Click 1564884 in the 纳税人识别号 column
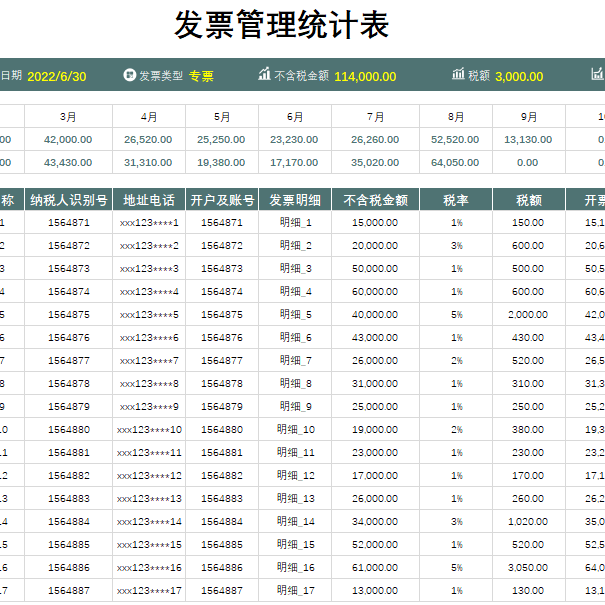The height and width of the screenshot is (605, 605). point(68,522)
